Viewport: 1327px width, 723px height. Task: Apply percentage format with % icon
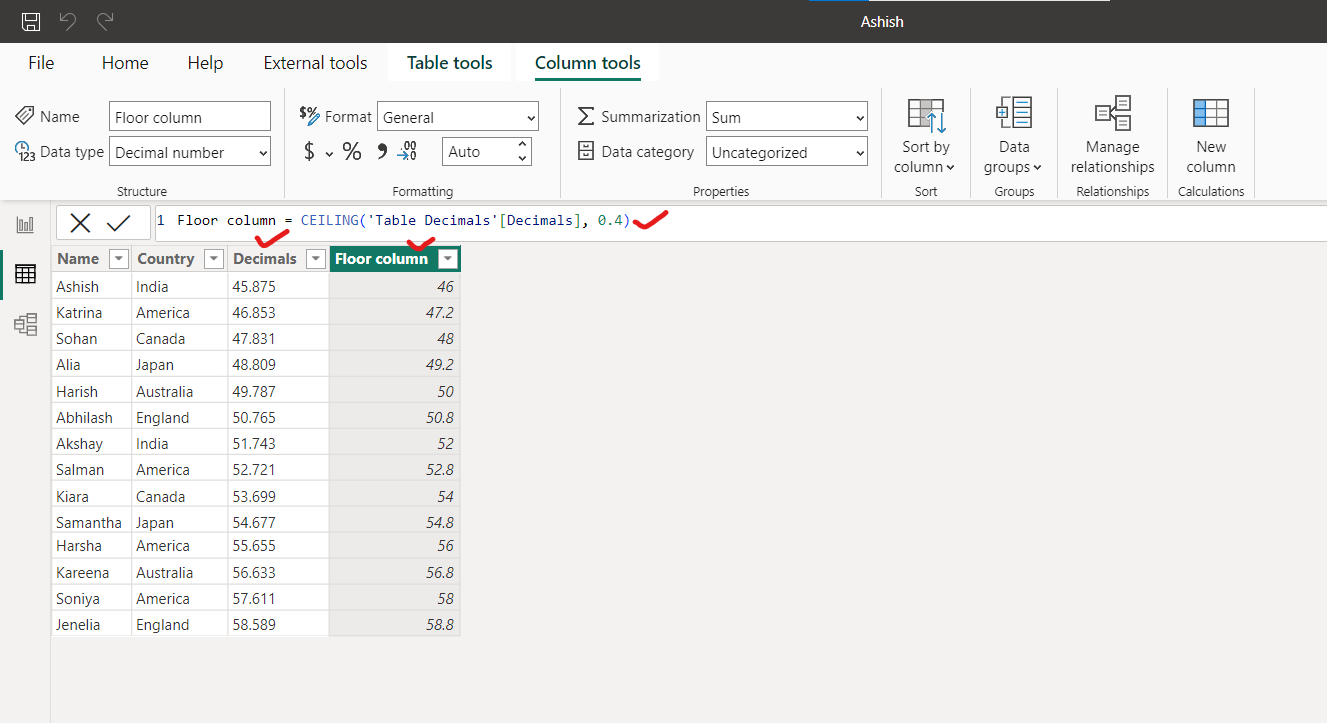click(352, 152)
